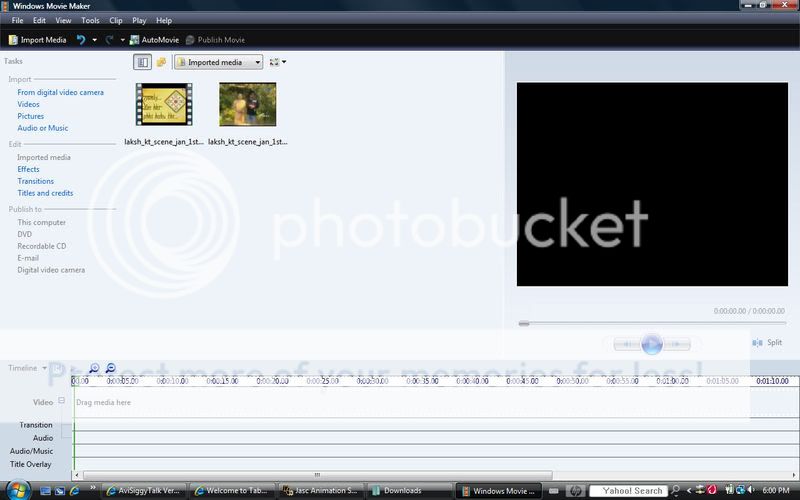Click the Previous Frame playback button
The width and height of the screenshot is (800, 500).
coord(627,344)
